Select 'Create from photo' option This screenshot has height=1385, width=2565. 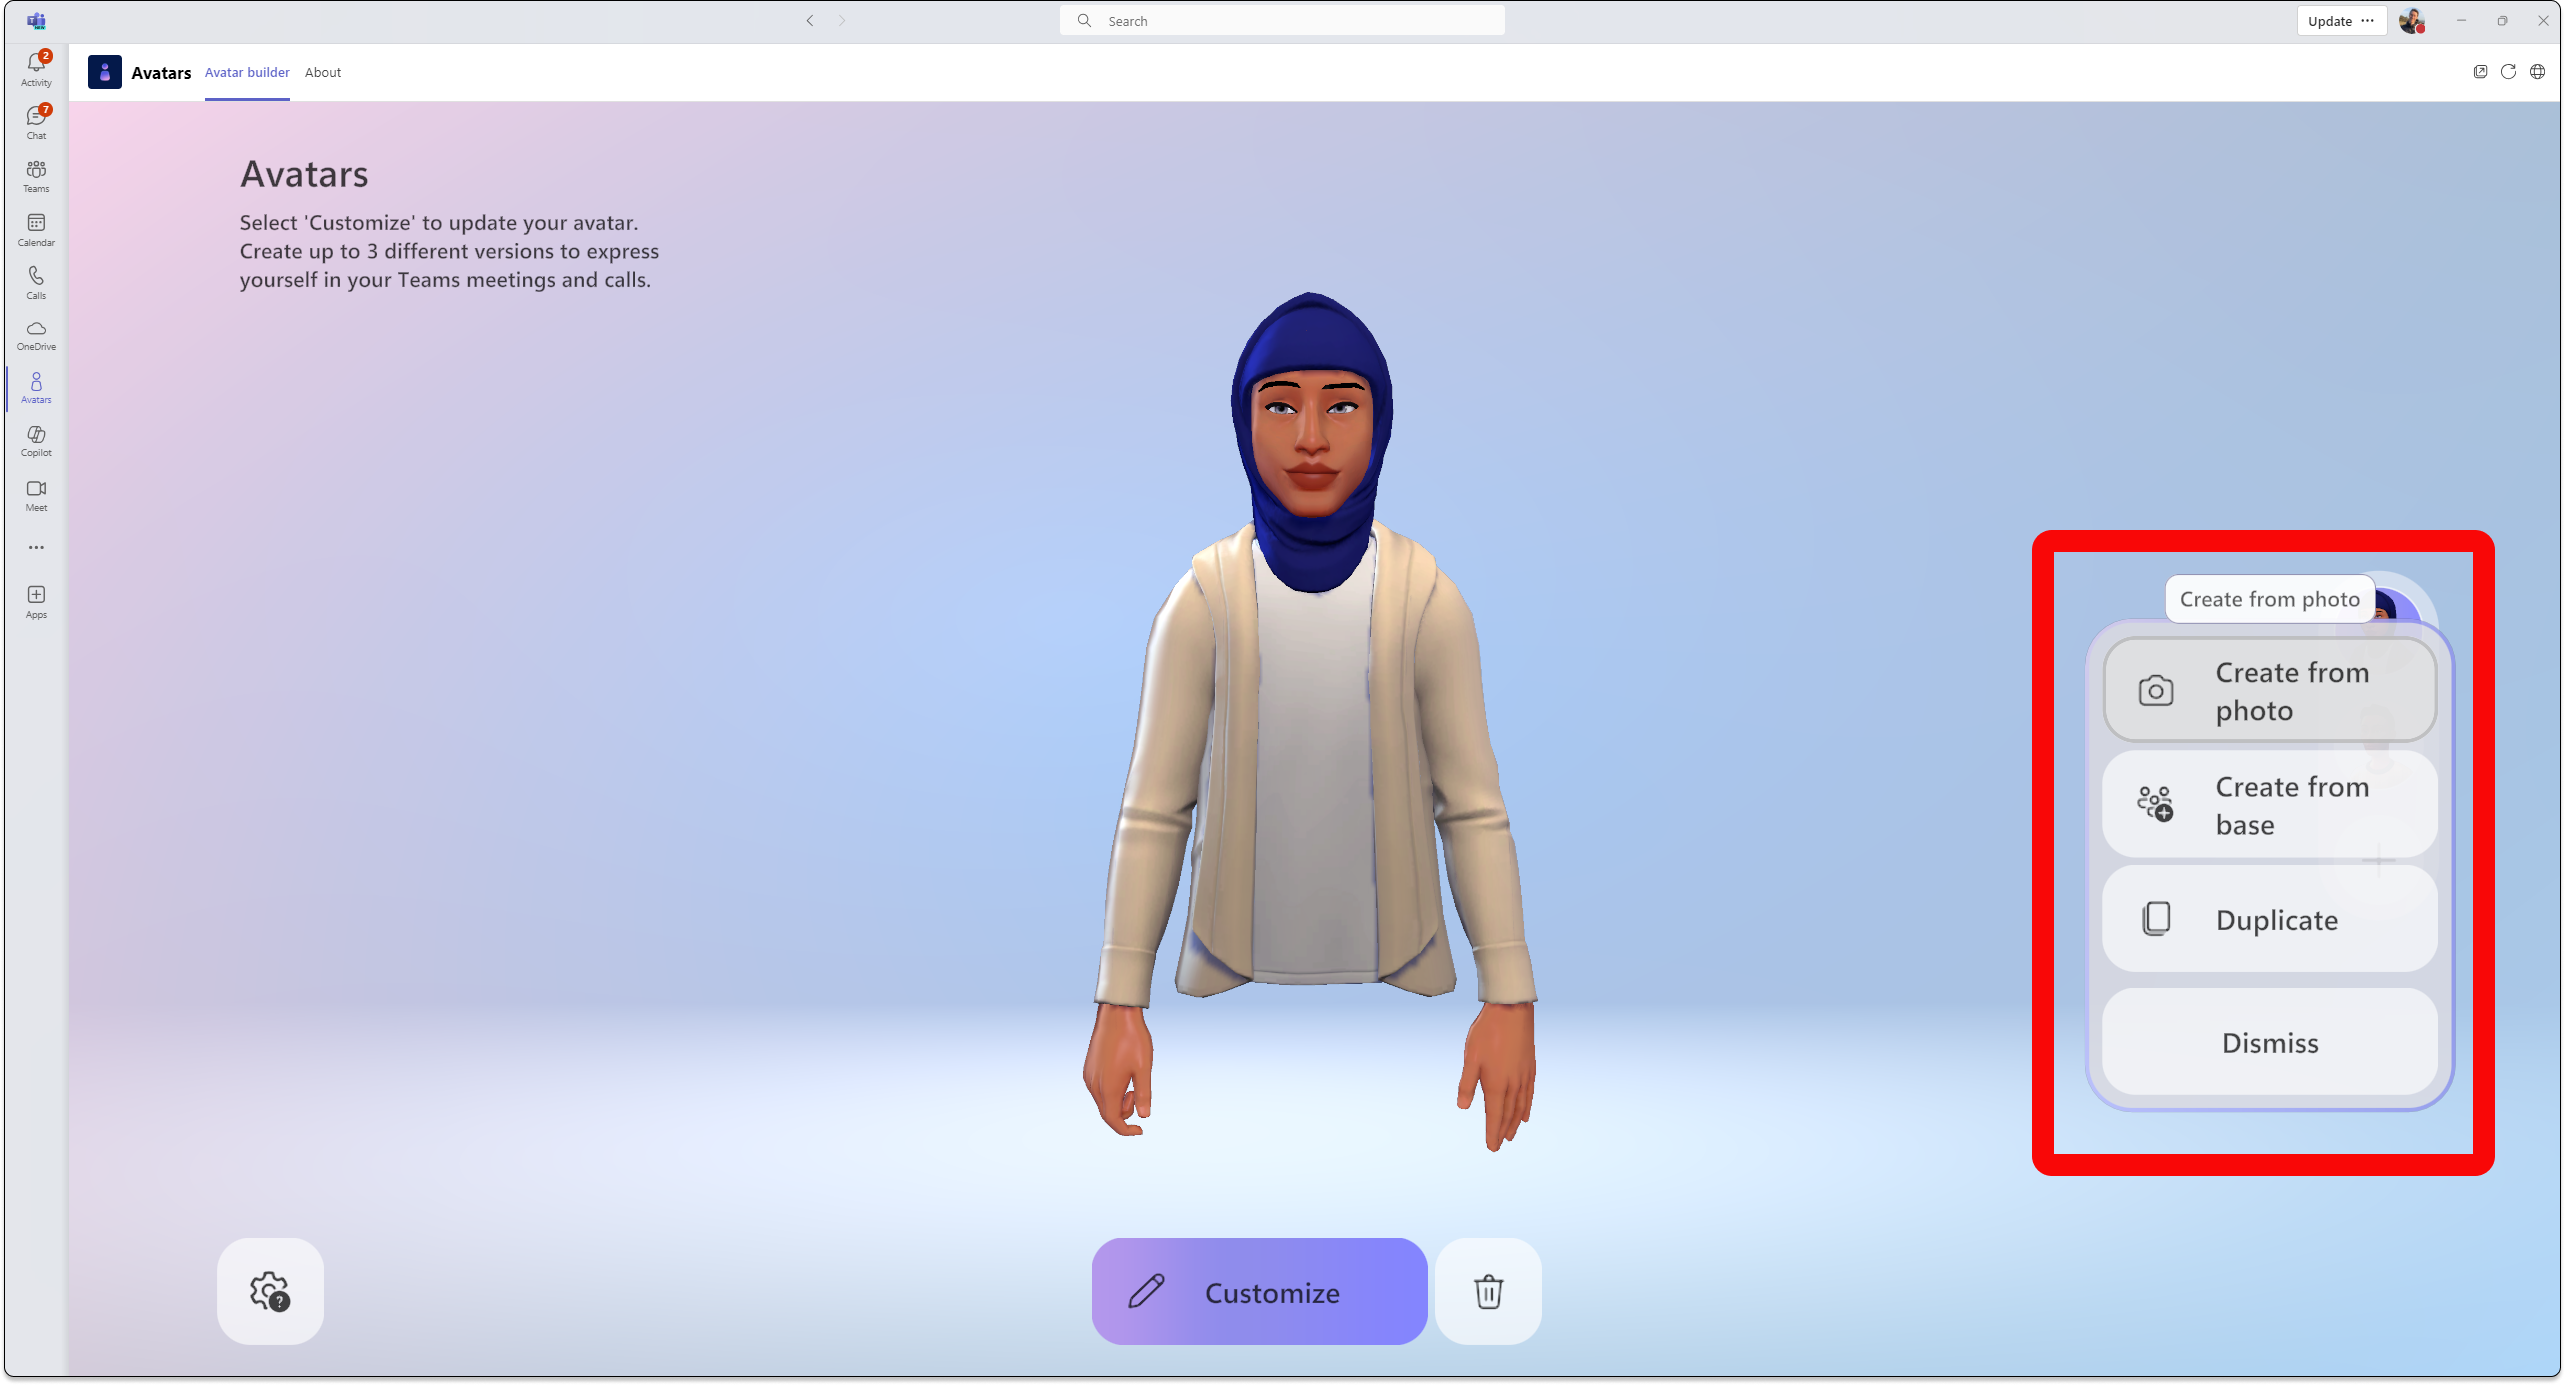tap(2268, 689)
